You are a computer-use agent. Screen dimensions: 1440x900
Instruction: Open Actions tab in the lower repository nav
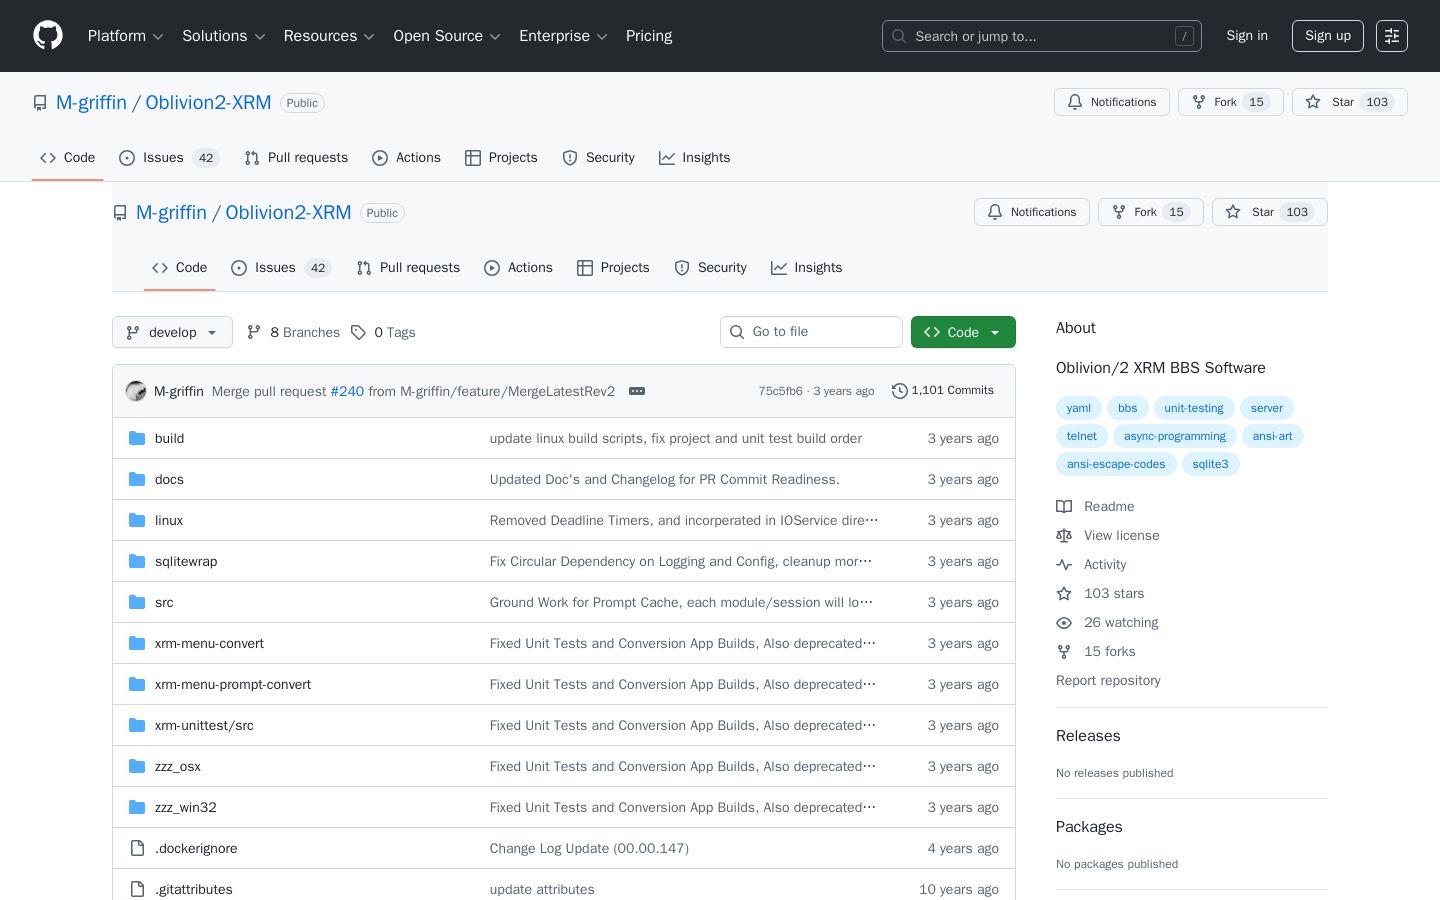pyautogui.click(x=518, y=268)
